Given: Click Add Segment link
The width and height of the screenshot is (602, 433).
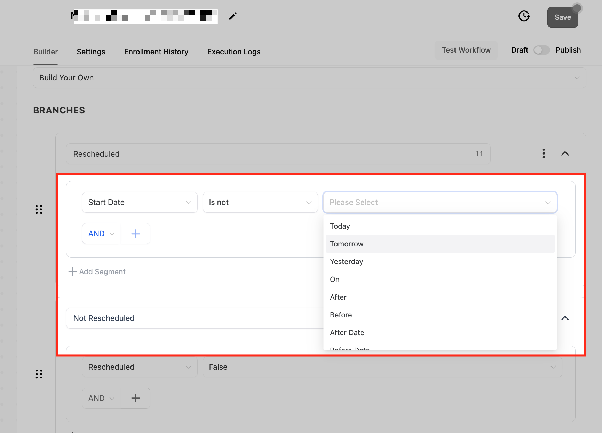Looking at the screenshot, I should [x=97, y=271].
